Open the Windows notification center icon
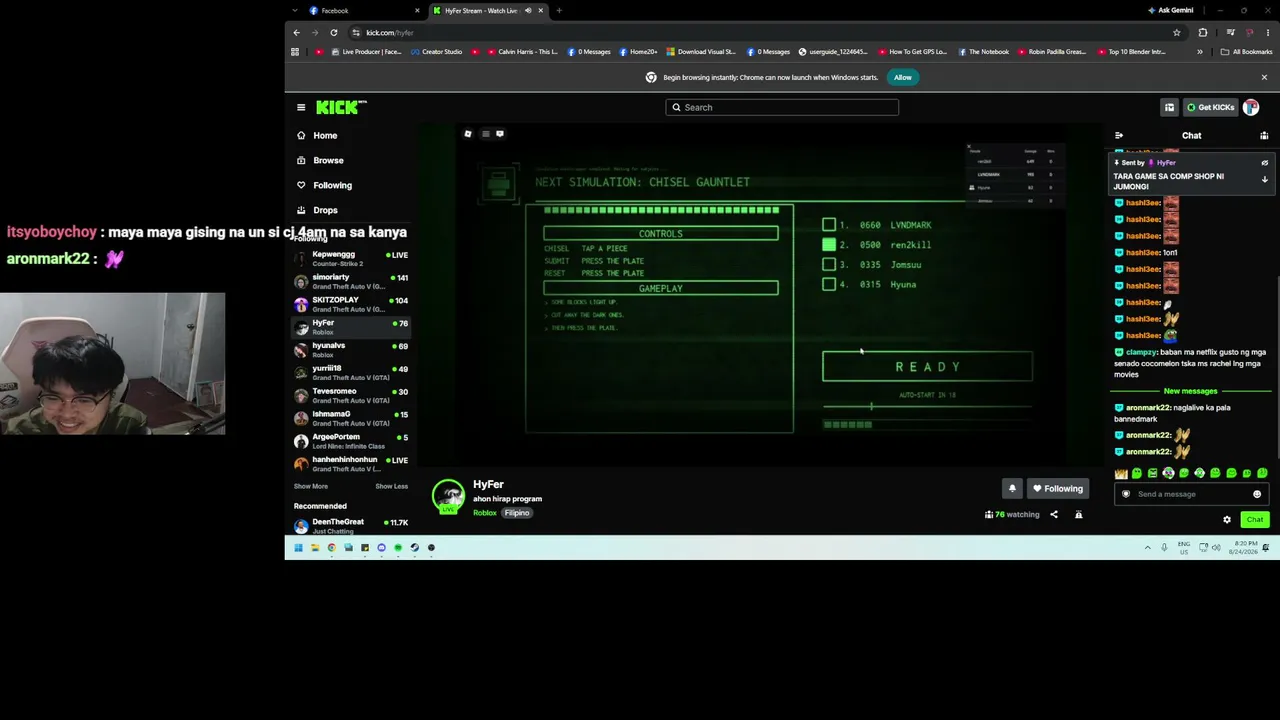Viewport: 1280px width, 720px height. pyautogui.click(x=1266, y=547)
